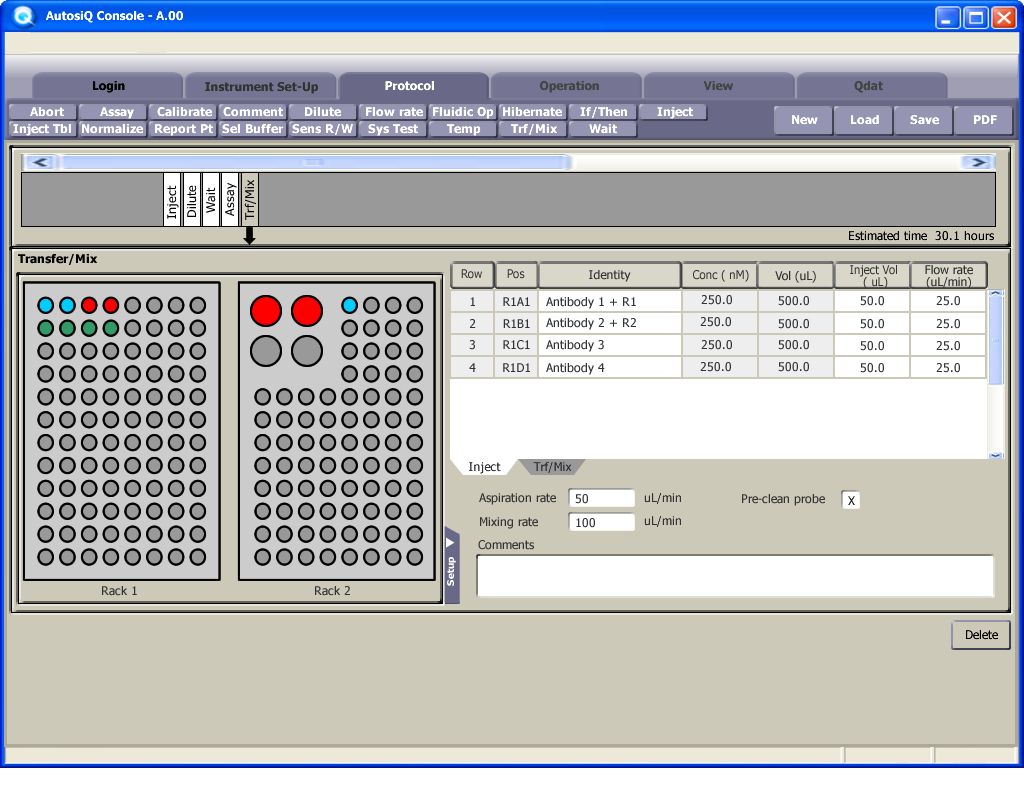Image resolution: width=1024 pixels, height=786 pixels.
Task: Save the protocol with Save button
Action: tap(924, 120)
